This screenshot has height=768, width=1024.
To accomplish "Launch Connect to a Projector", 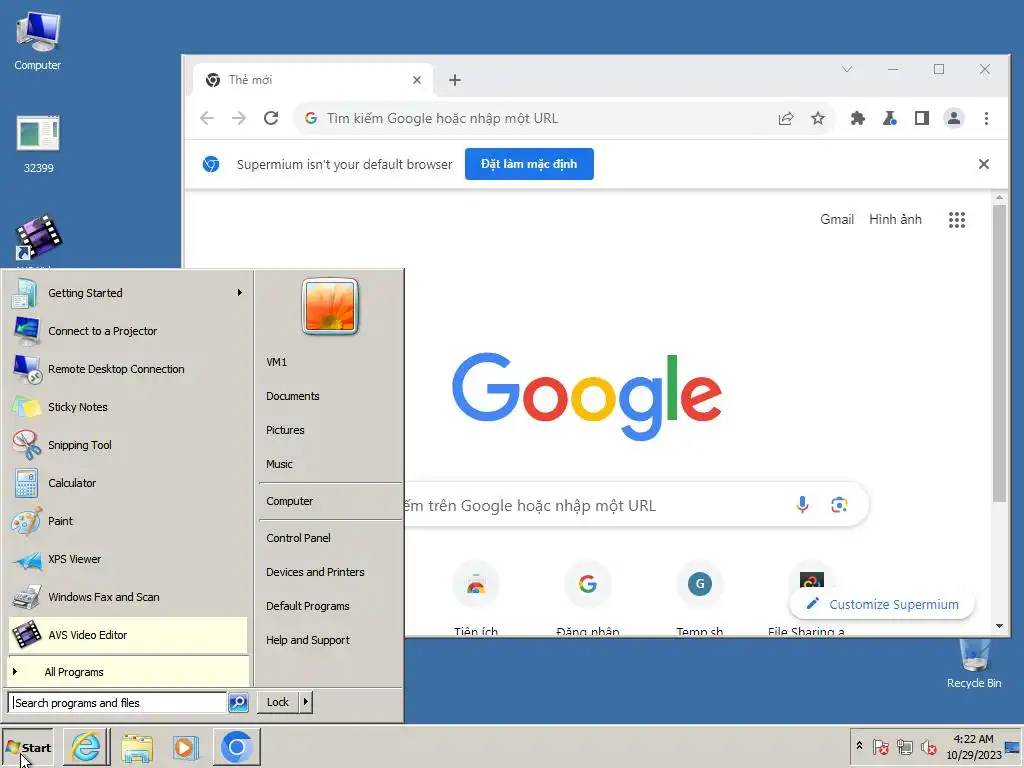I will [128, 330].
